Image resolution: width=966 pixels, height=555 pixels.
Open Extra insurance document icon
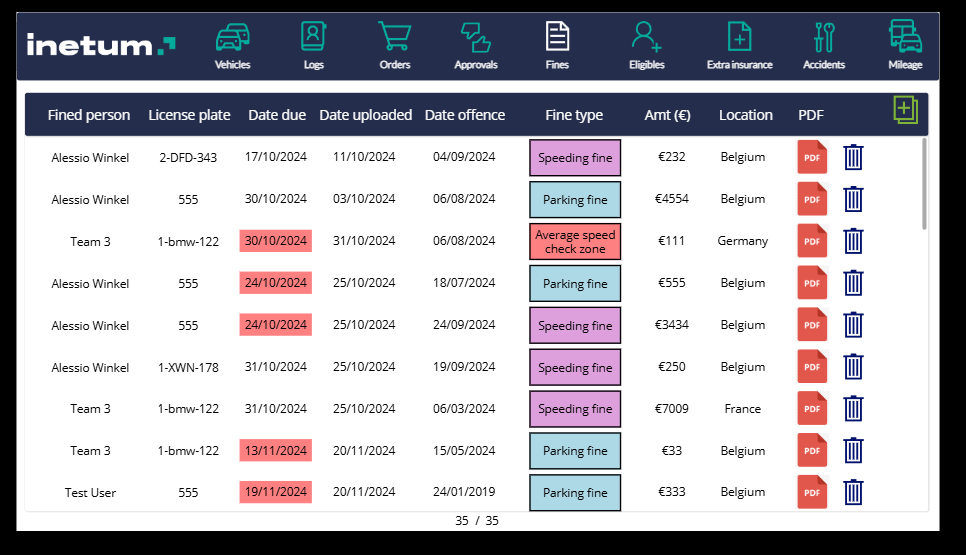pyautogui.click(x=739, y=38)
